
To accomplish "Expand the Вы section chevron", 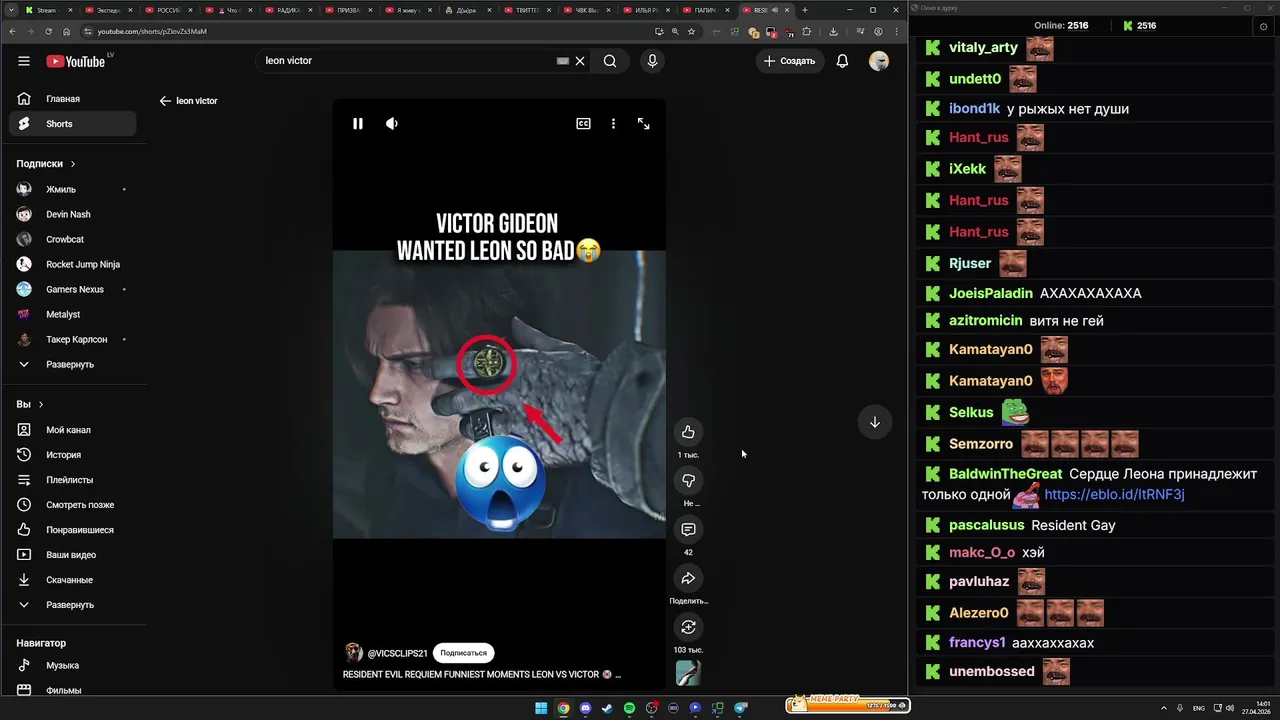I will coord(41,405).
